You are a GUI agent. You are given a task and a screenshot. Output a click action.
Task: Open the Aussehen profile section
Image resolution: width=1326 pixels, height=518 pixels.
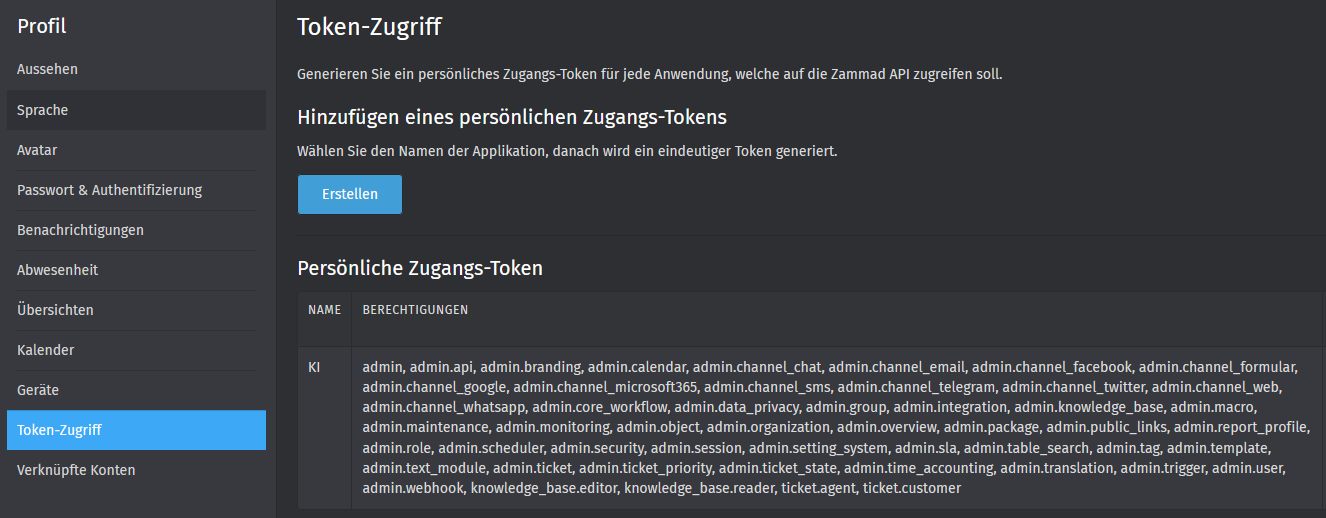[x=47, y=69]
